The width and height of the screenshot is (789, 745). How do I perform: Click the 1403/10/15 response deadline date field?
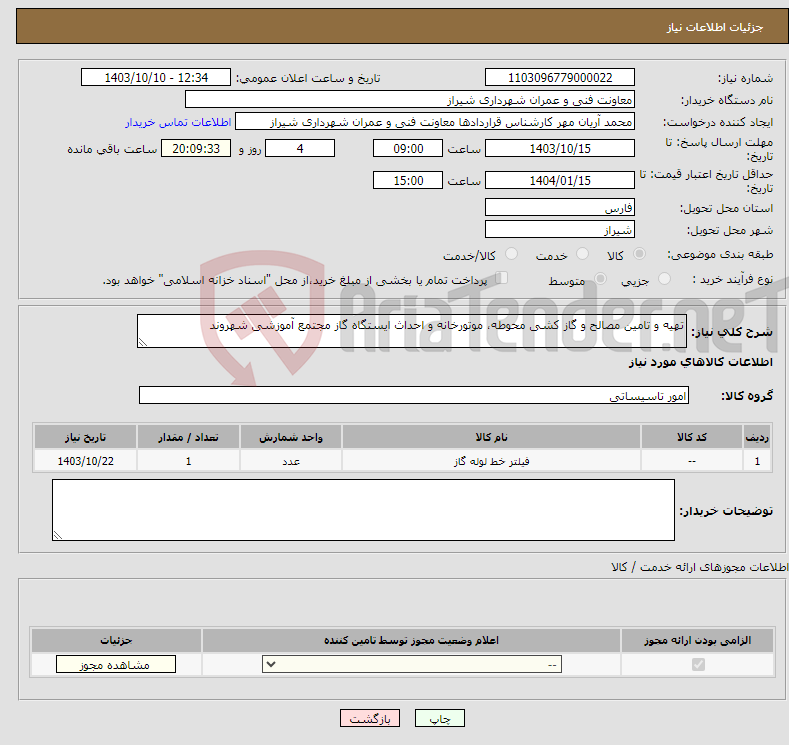pos(560,148)
